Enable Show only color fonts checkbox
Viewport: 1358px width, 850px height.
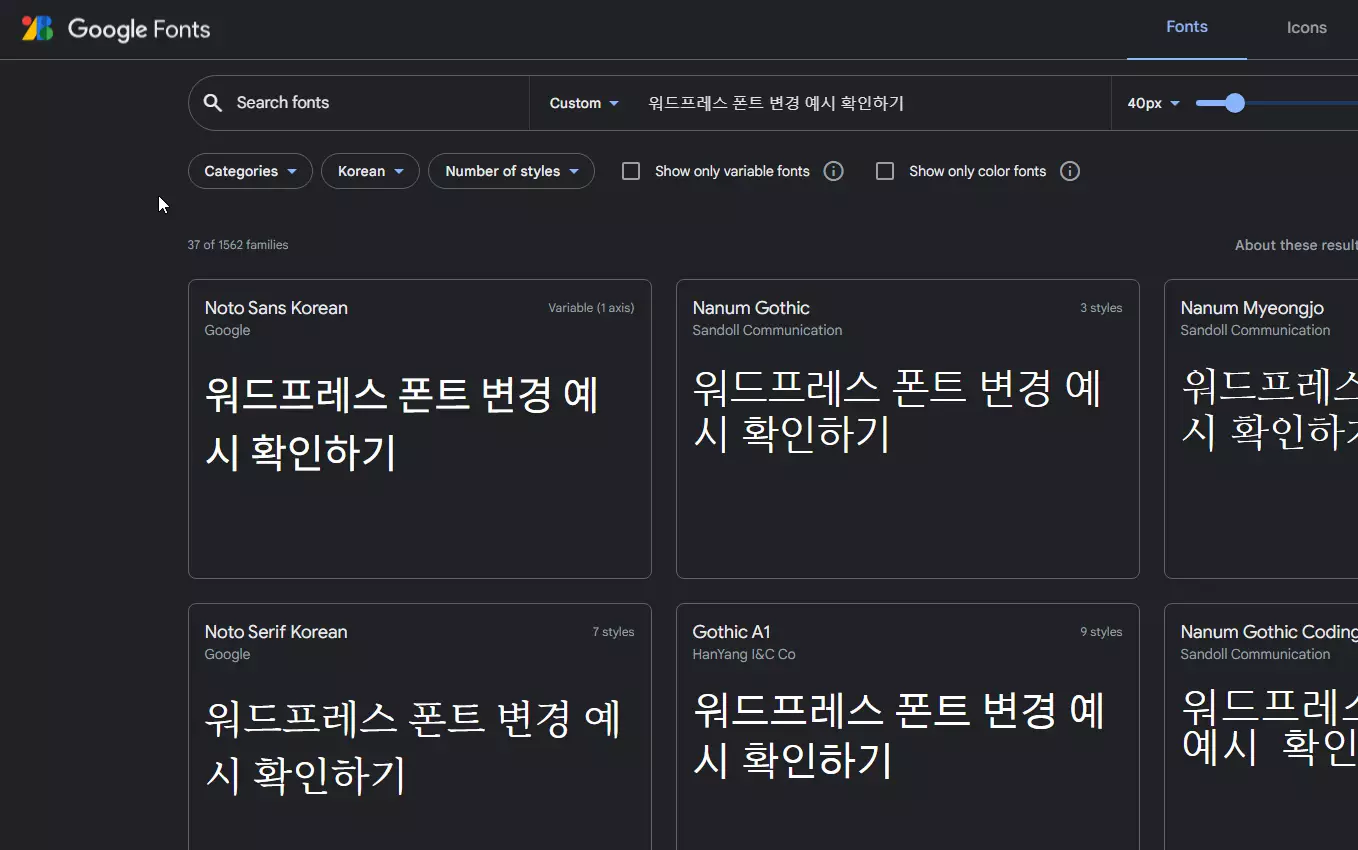pos(885,171)
